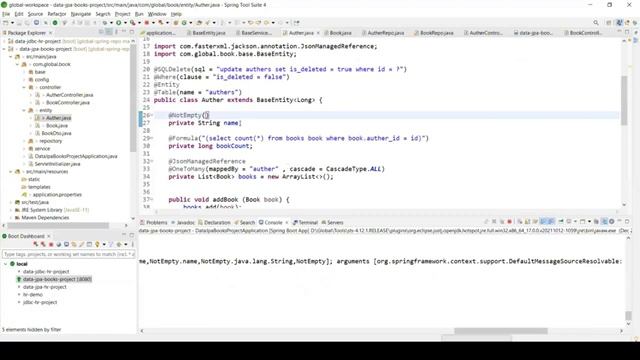
Task: Expand the Maven Dependencies node
Action: (x=11, y=218)
